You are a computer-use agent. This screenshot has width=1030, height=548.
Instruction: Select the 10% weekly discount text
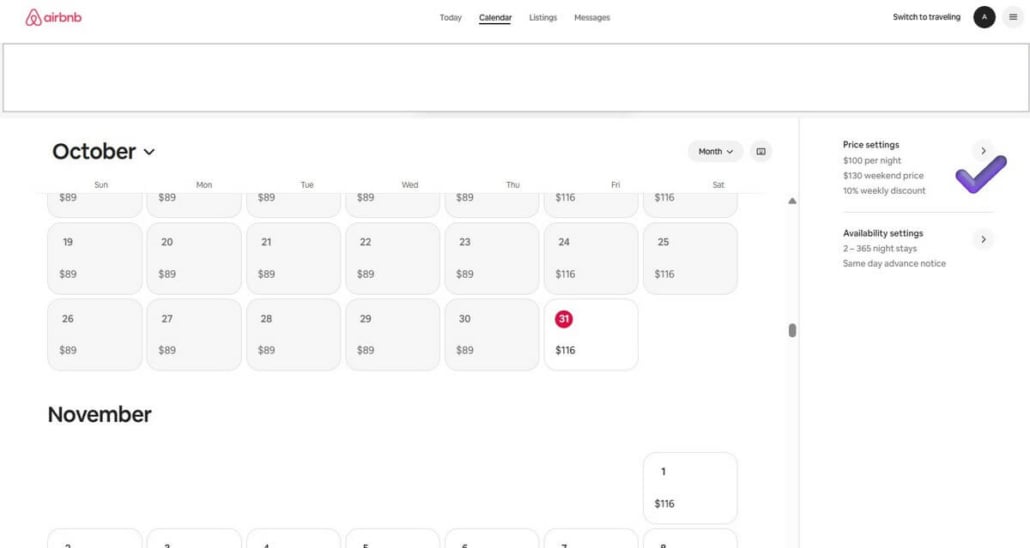click(884, 191)
